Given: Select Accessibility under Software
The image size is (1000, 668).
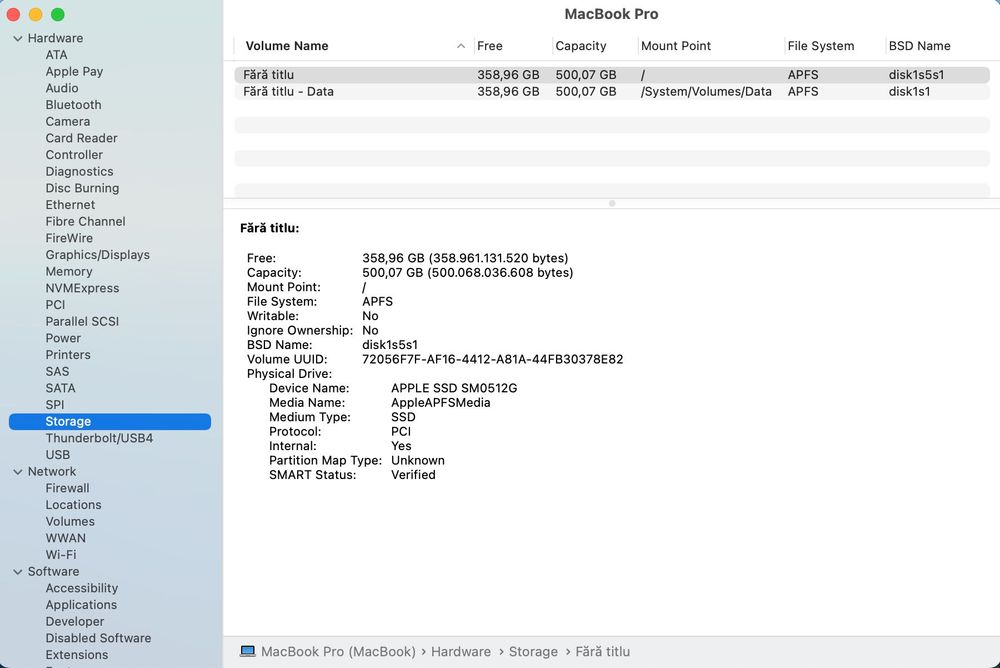Looking at the screenshot, I should pyautogui.click(x=82, y=588).
